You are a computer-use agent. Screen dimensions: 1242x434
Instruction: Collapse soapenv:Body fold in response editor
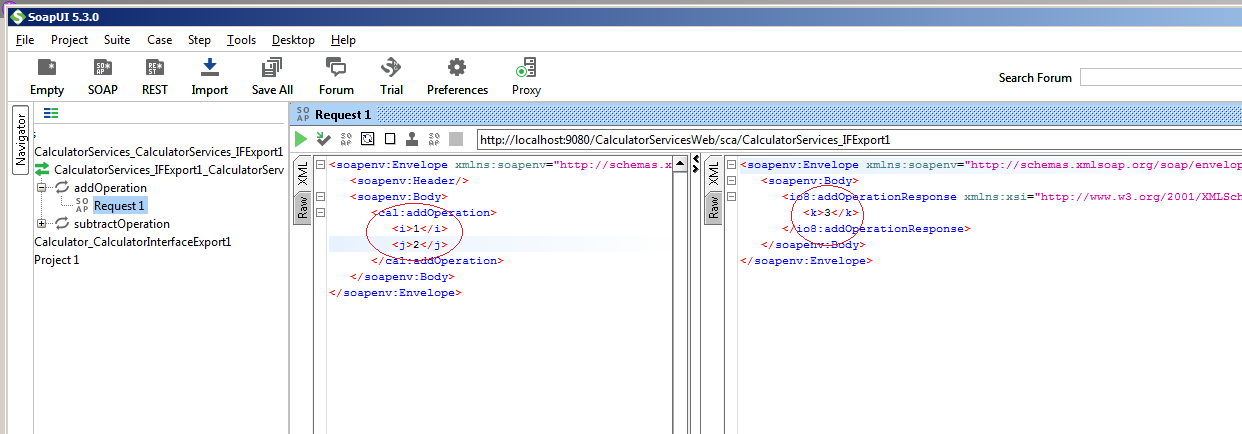pyautogui.click(x=730, y=180)
